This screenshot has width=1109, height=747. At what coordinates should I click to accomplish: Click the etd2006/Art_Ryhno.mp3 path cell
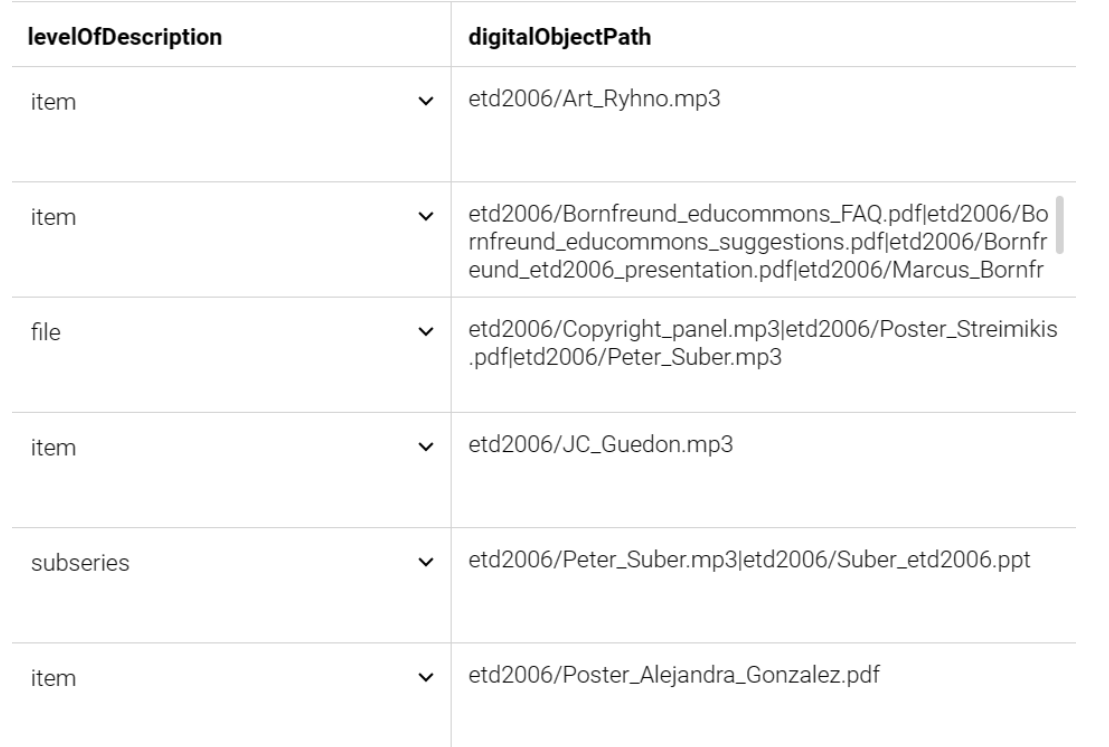(763, 124)
